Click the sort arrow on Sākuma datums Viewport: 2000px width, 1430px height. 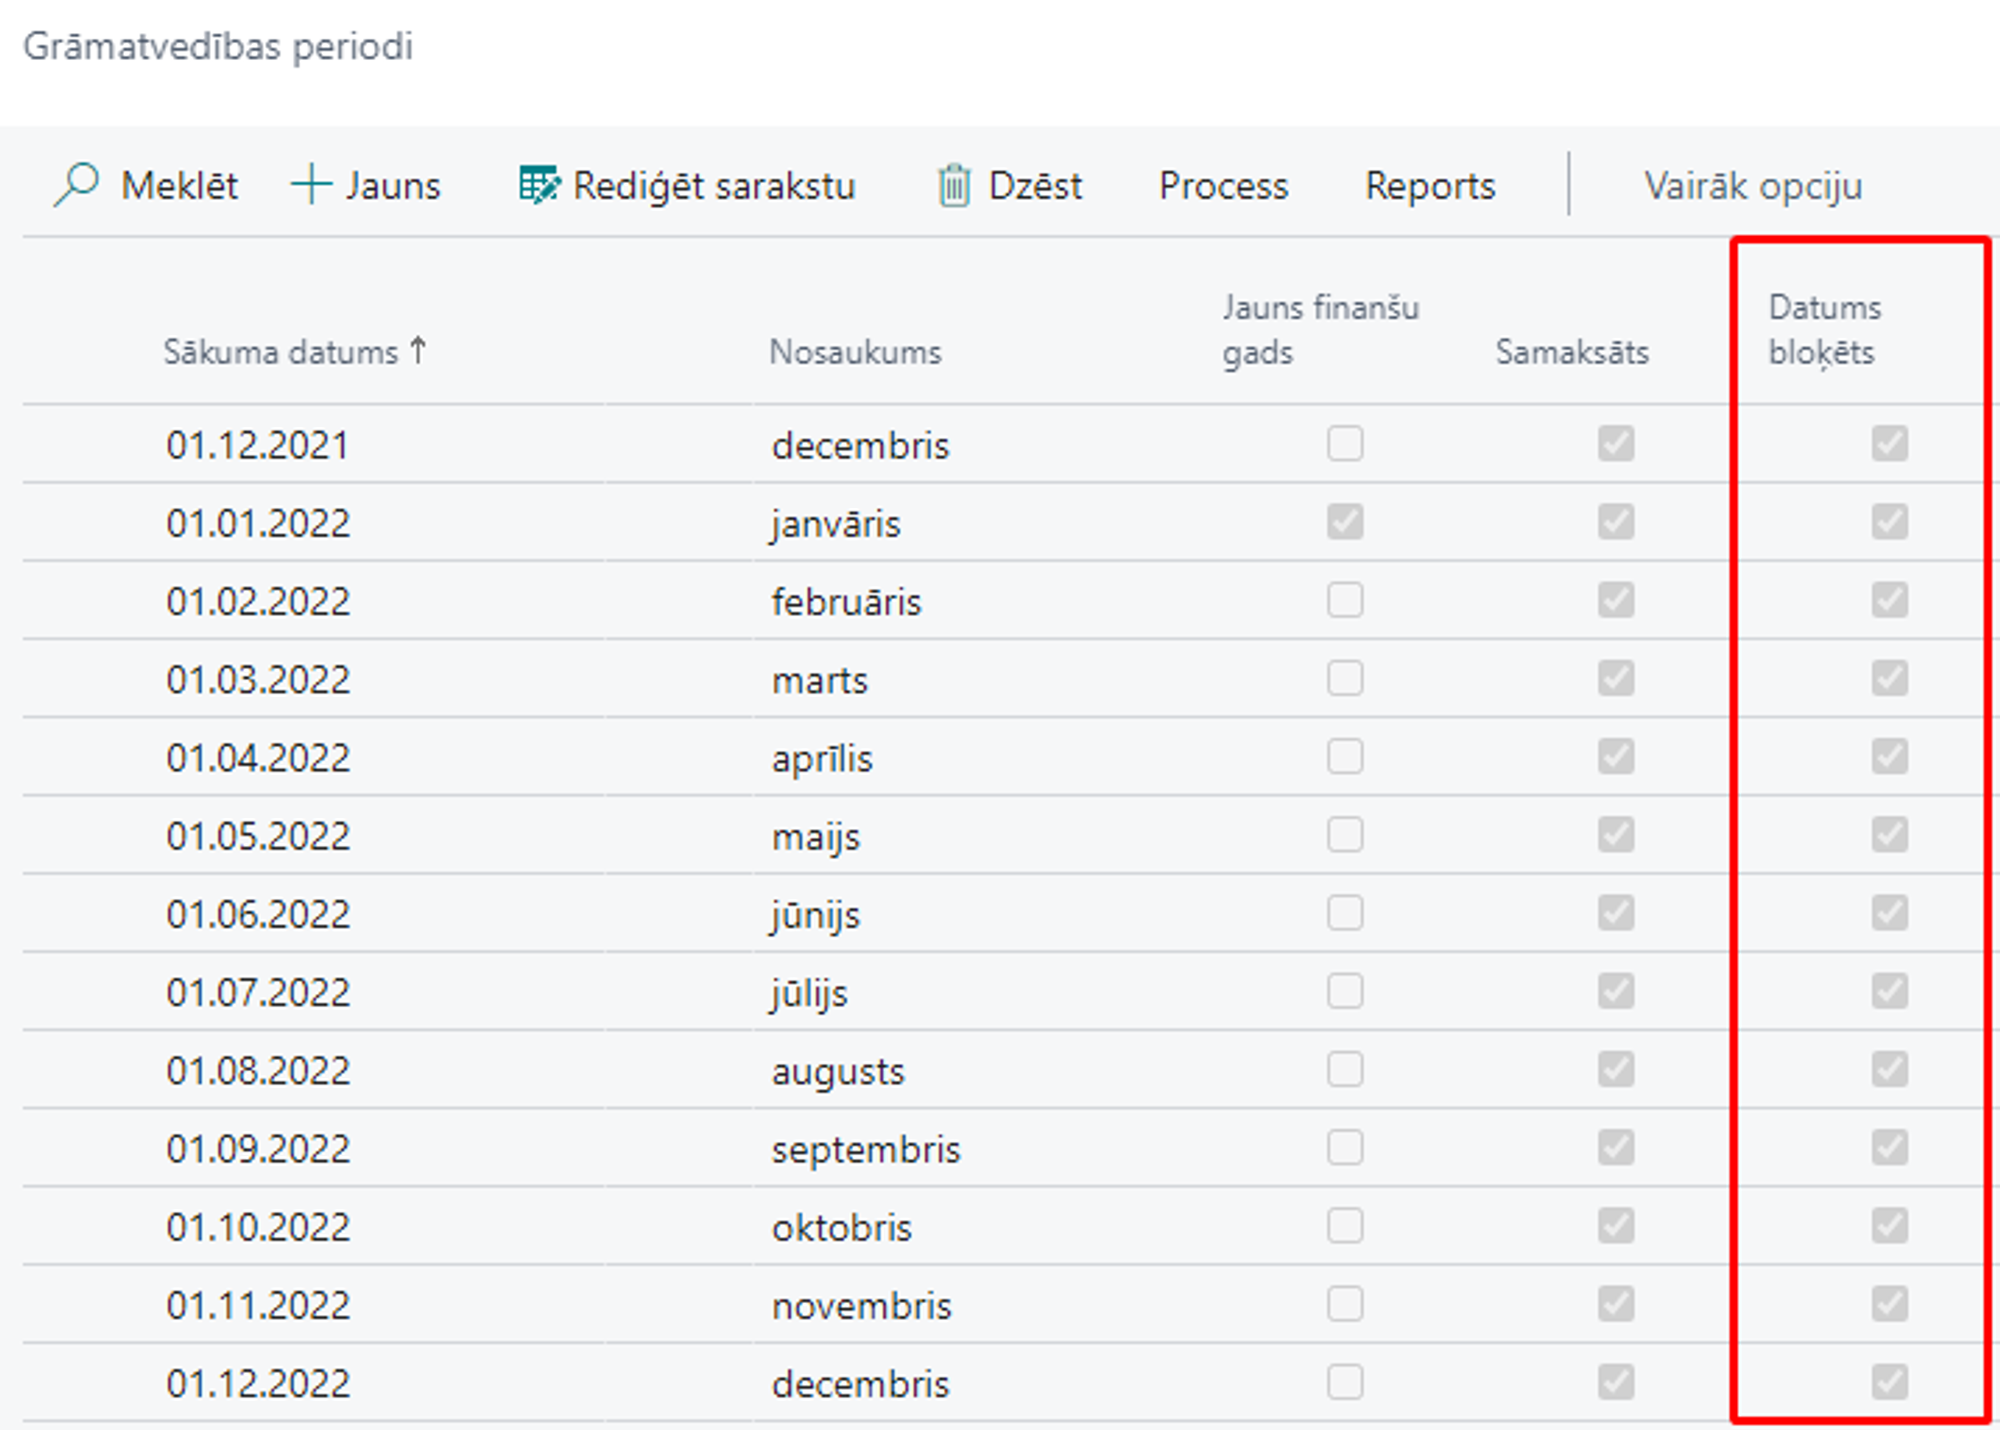[419, 350]
